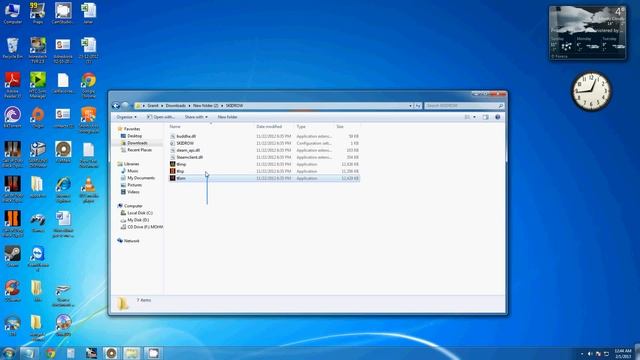Open HTC Sync Manager shortcut
The height and width of the screenshot is (360, 640).
tap(38, 84)
